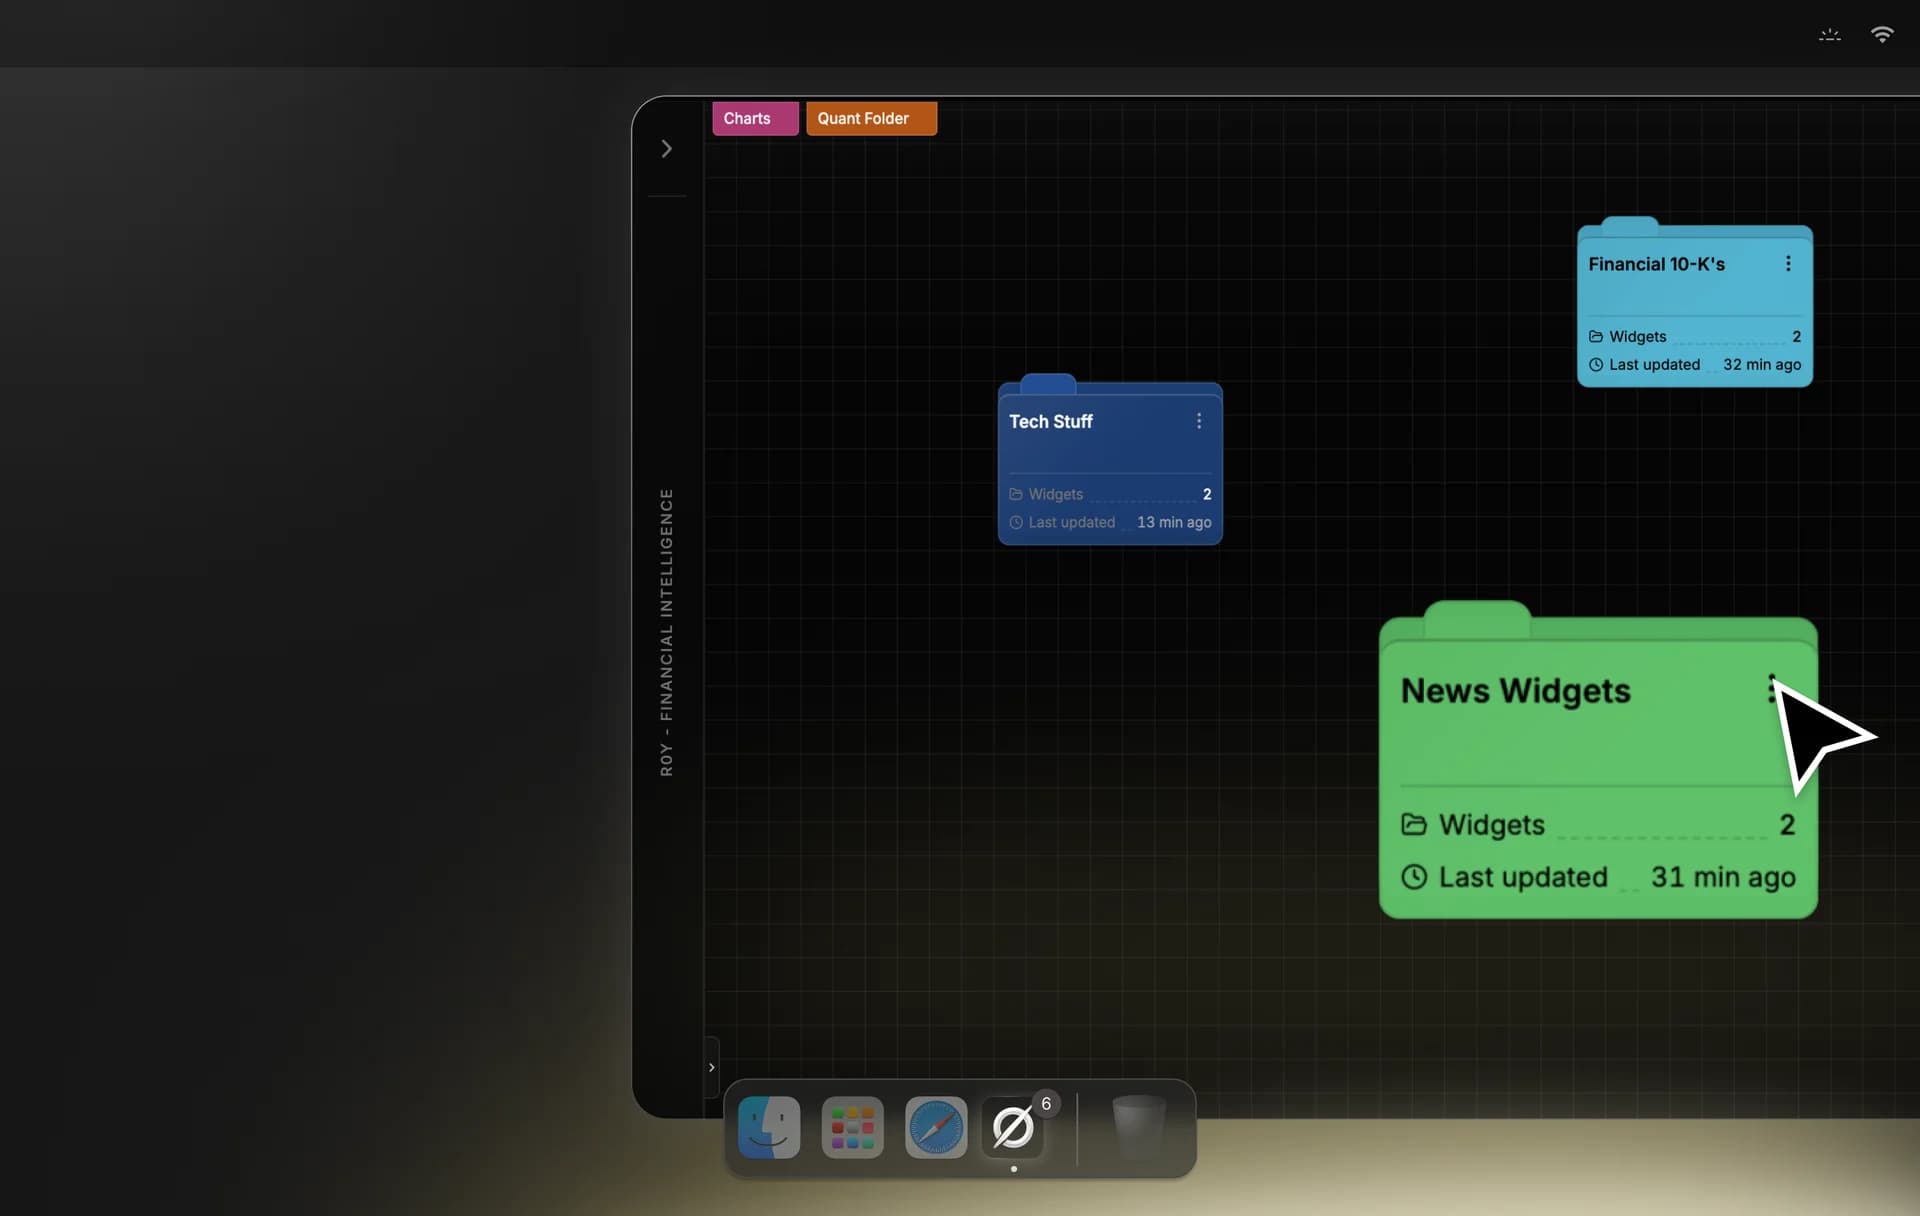Open Launchpad from the Dock
Image resolution: width=1920 pixels, height=1216 pixels.
tap(851, 1127)
